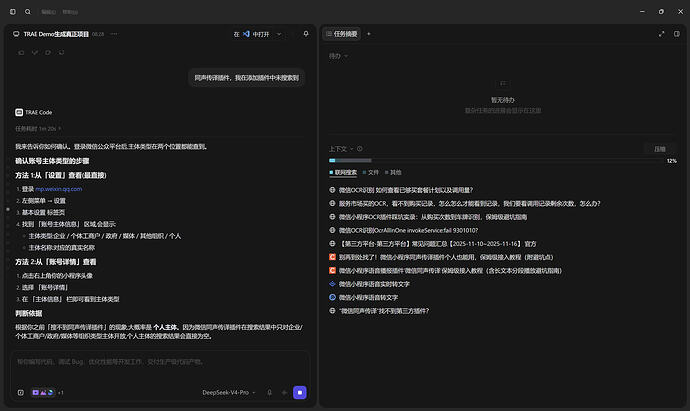Click the 12% context usage label
The height and width of the screenshot is (411, 690).
click(672, 161)
